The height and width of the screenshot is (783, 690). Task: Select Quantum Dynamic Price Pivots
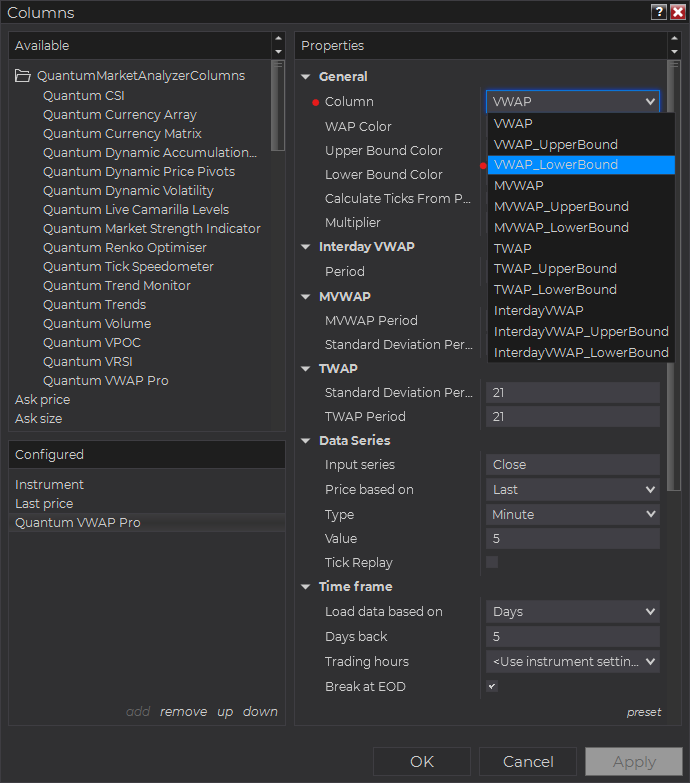tap(139, 172)
